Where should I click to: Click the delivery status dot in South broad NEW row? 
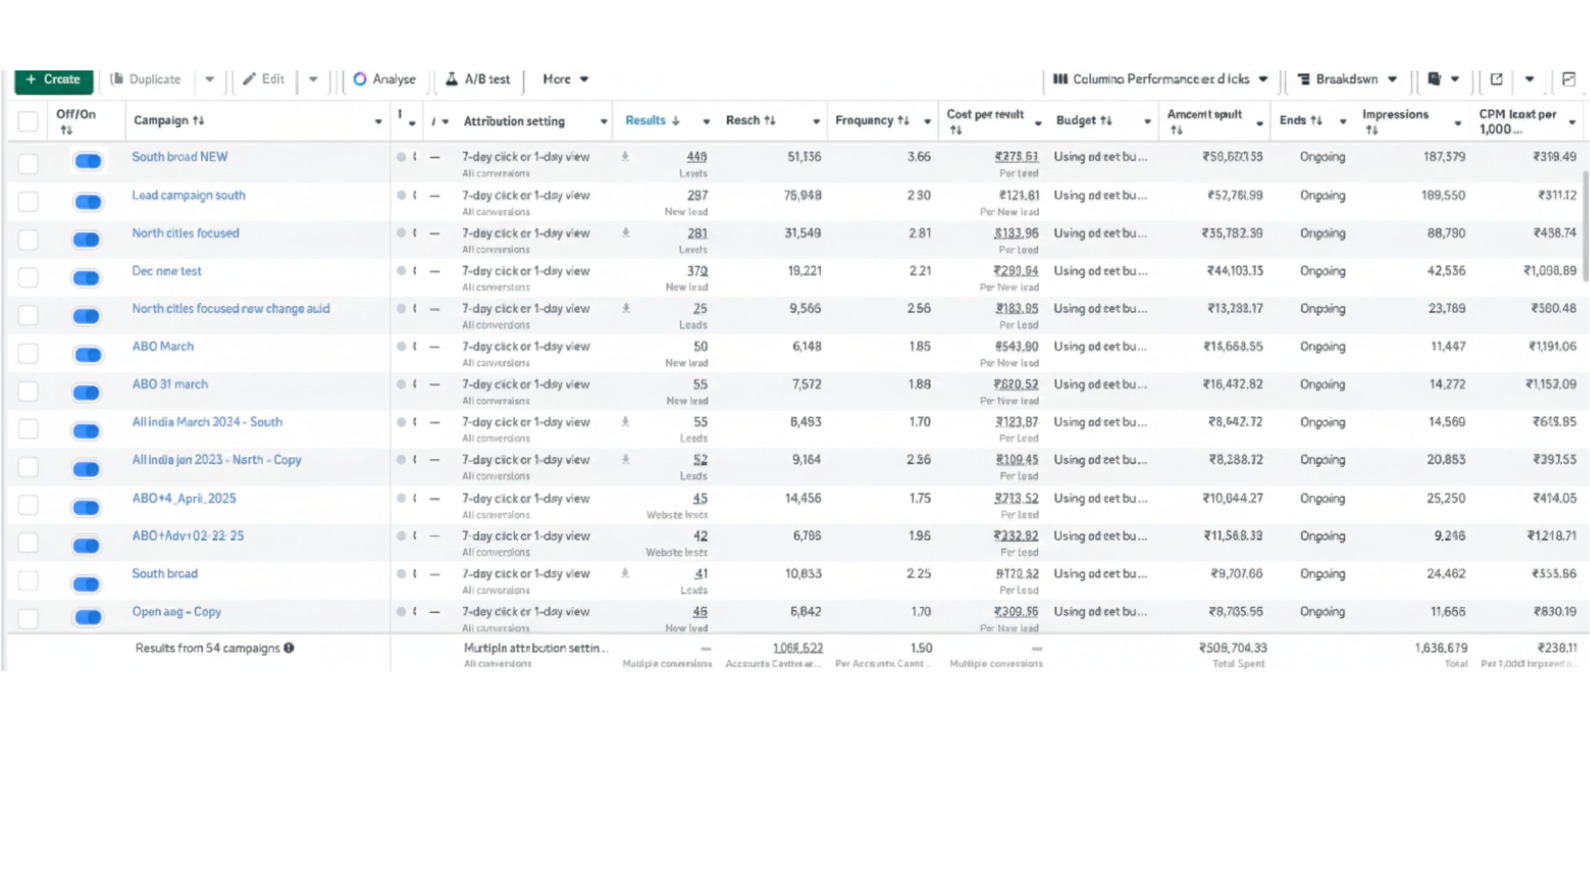[x=401, y=157]
